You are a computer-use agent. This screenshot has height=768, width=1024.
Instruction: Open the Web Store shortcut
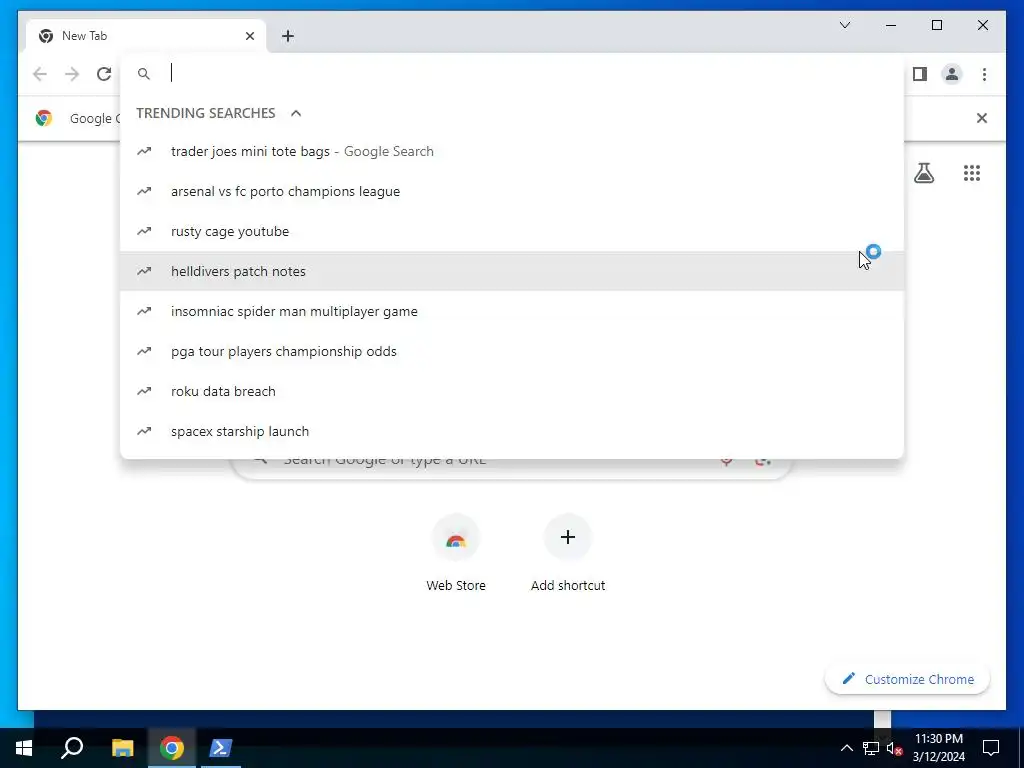click(x=456, y=553)
